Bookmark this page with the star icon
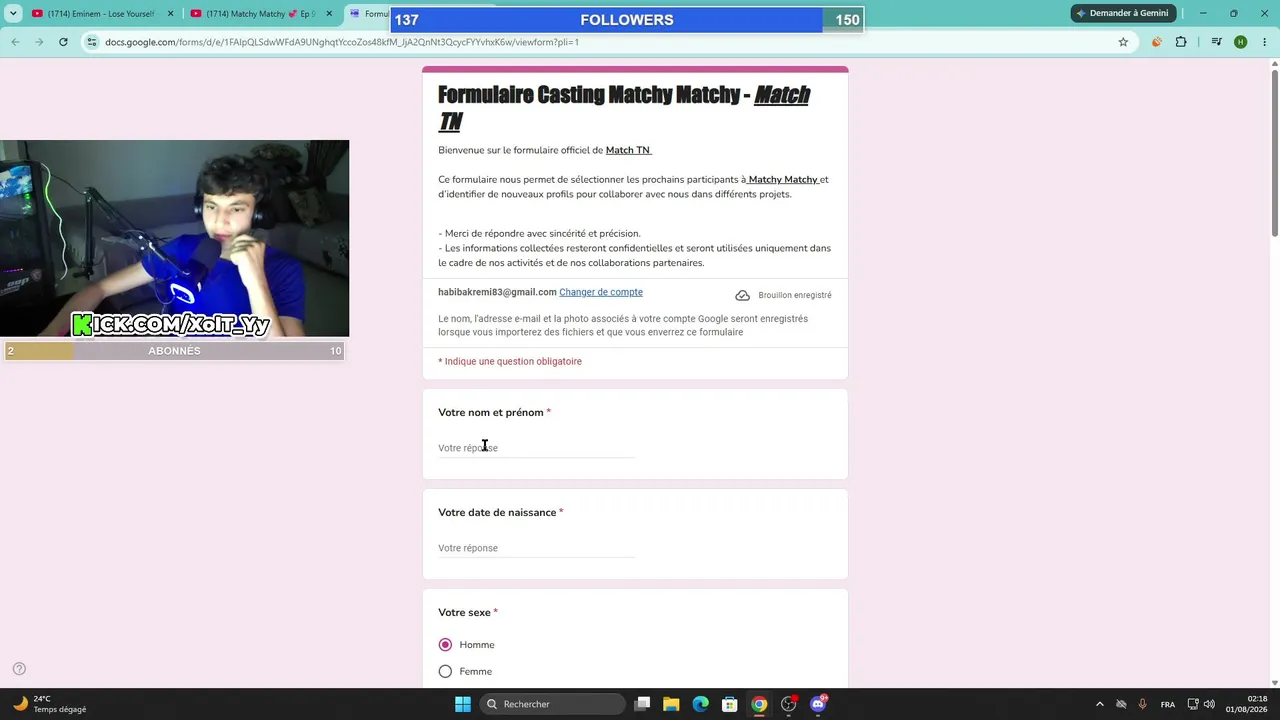Screen dimensions: 1280x720 point(1123,42)
